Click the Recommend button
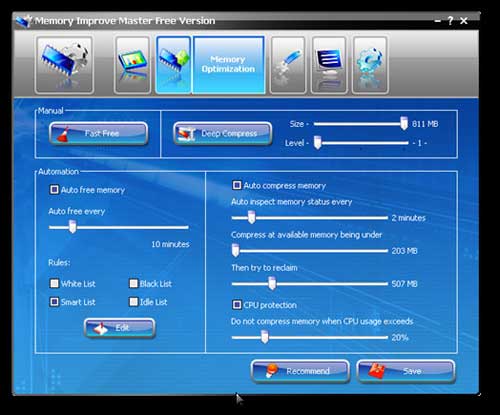Image resolution: width=500 pixels, height=415 pixels. point(300,371)
